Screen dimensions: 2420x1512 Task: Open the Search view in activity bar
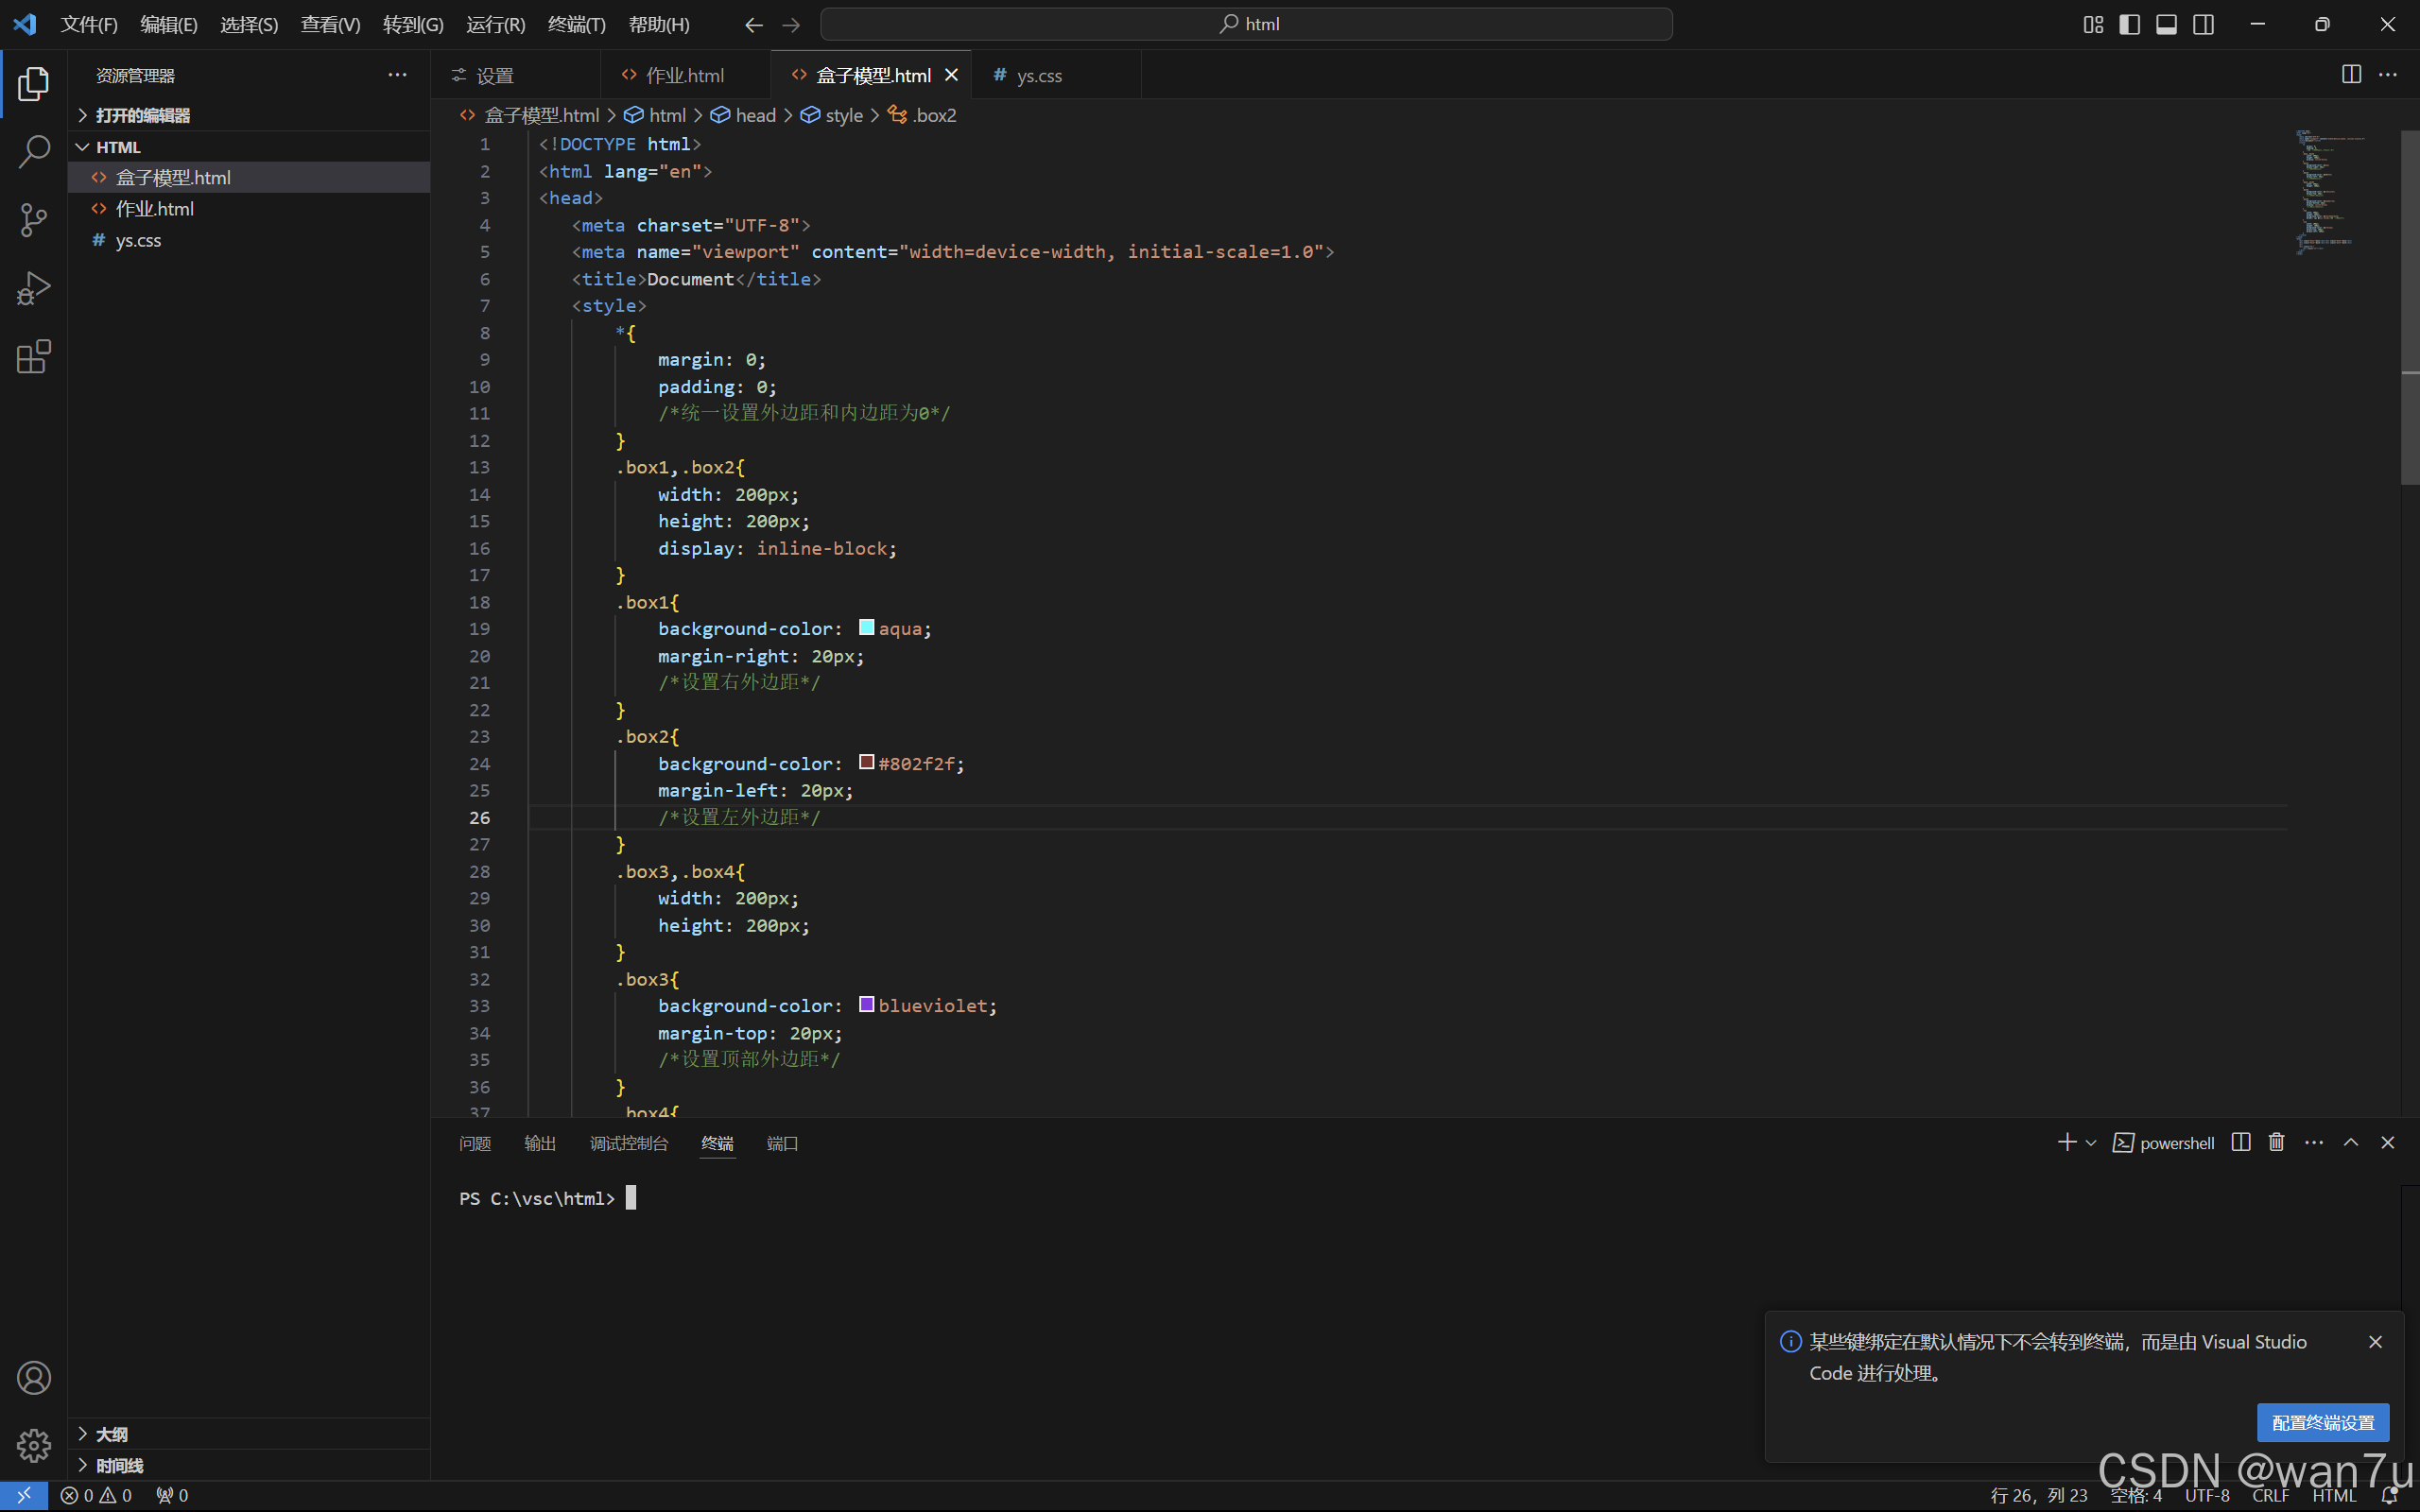point(34,152)
